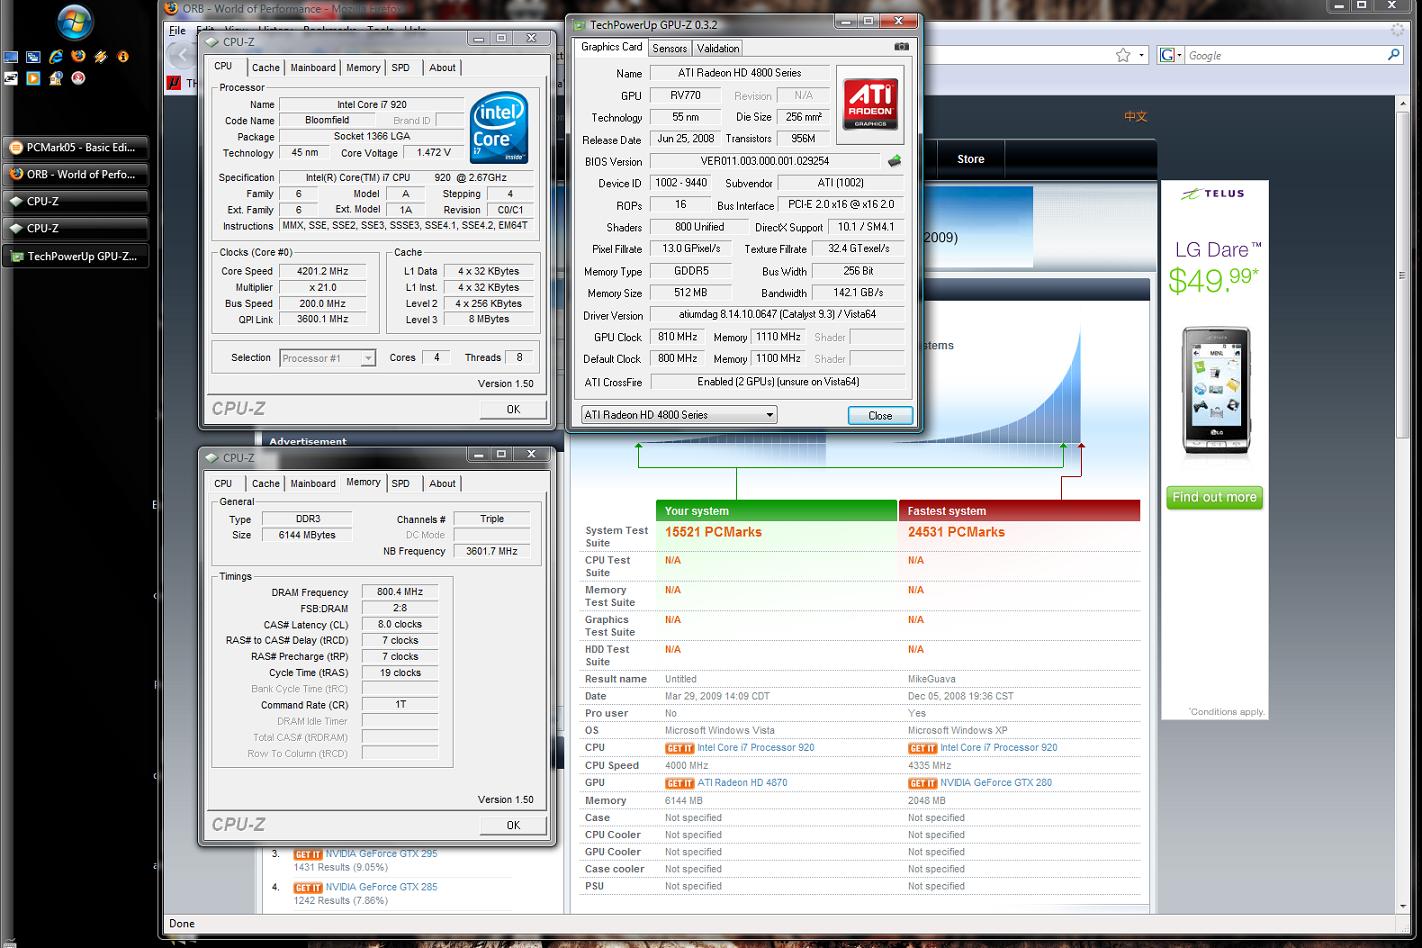
Task: Open the NVIDIA GeForce GTX 280 link
Action: click(x=995, y=783)
